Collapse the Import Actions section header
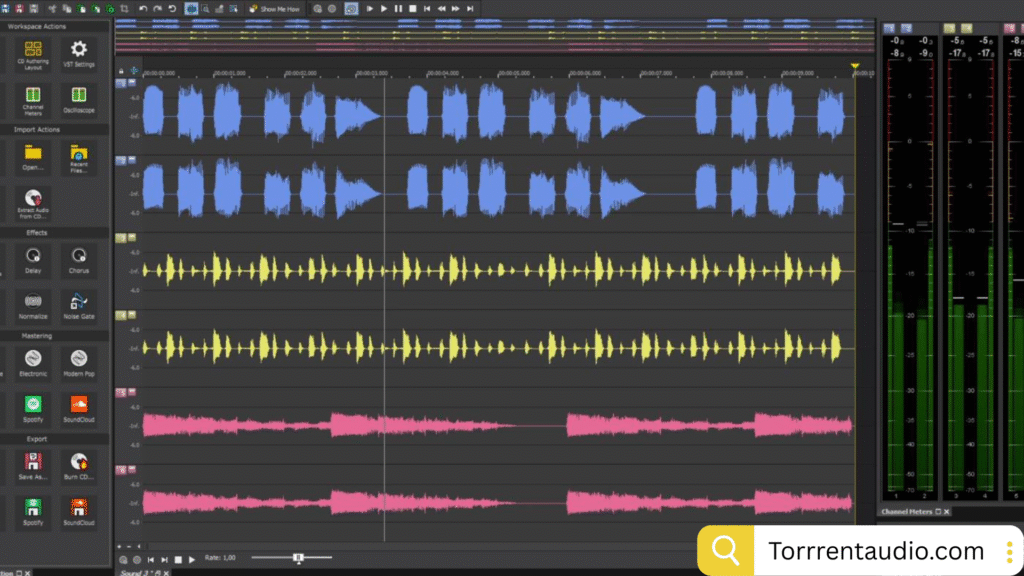Screen dimensions: 1024x576 click(37, 130)
